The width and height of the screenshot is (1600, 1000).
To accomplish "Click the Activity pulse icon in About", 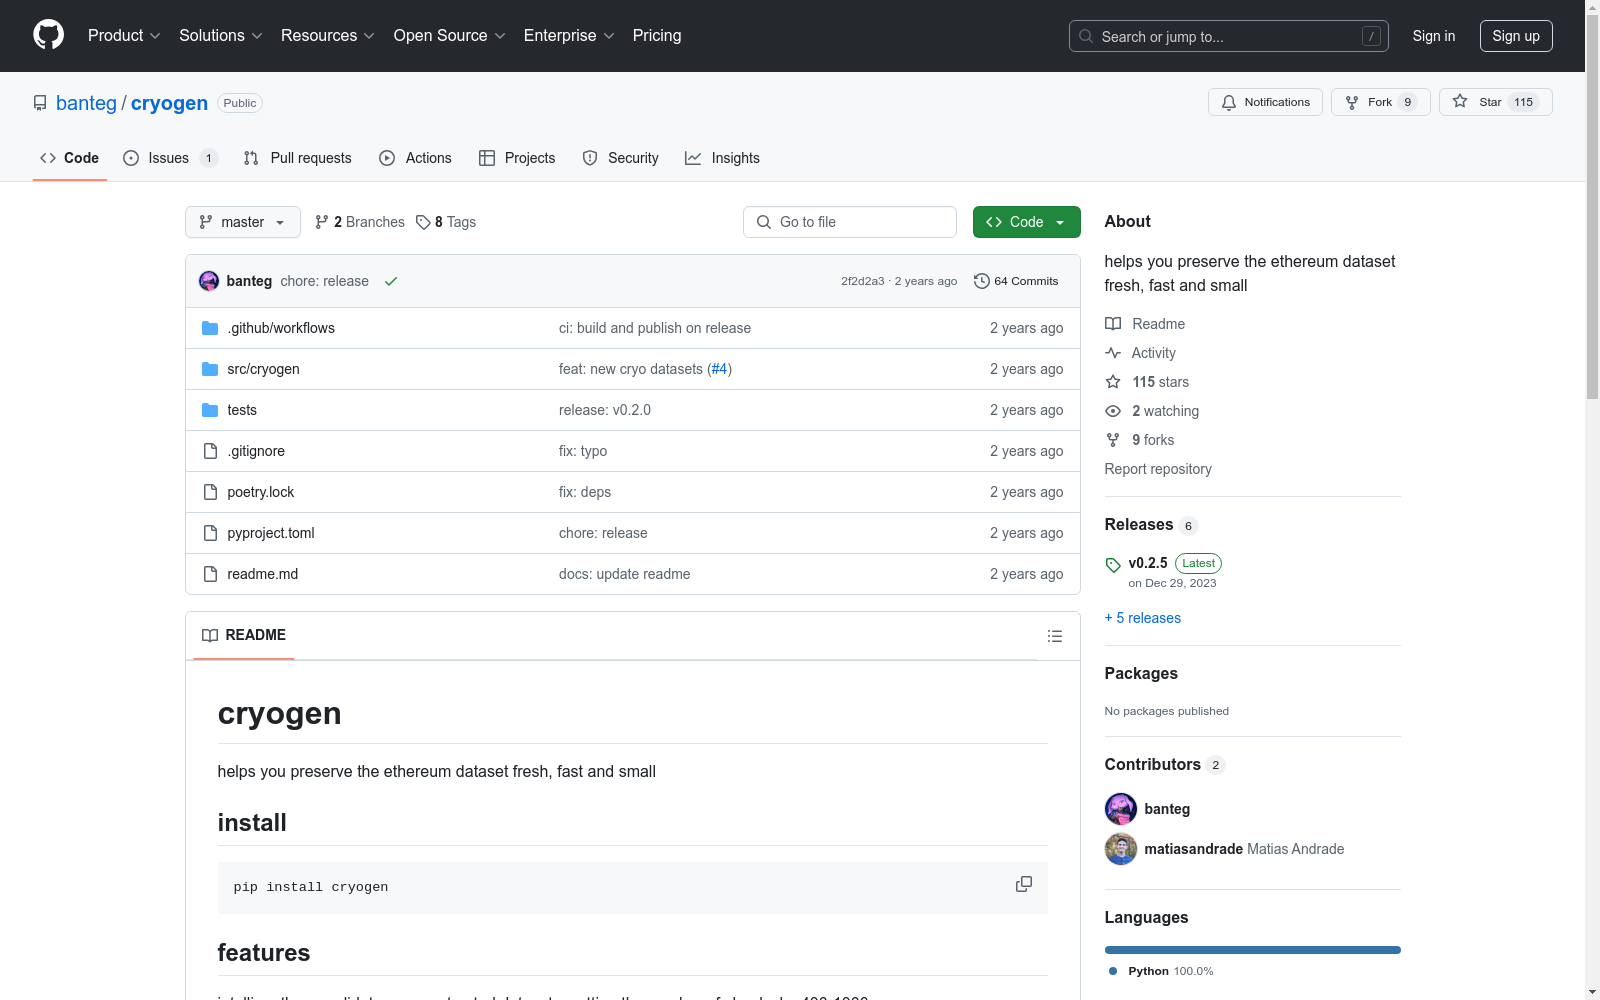I will coord(1113,353).
